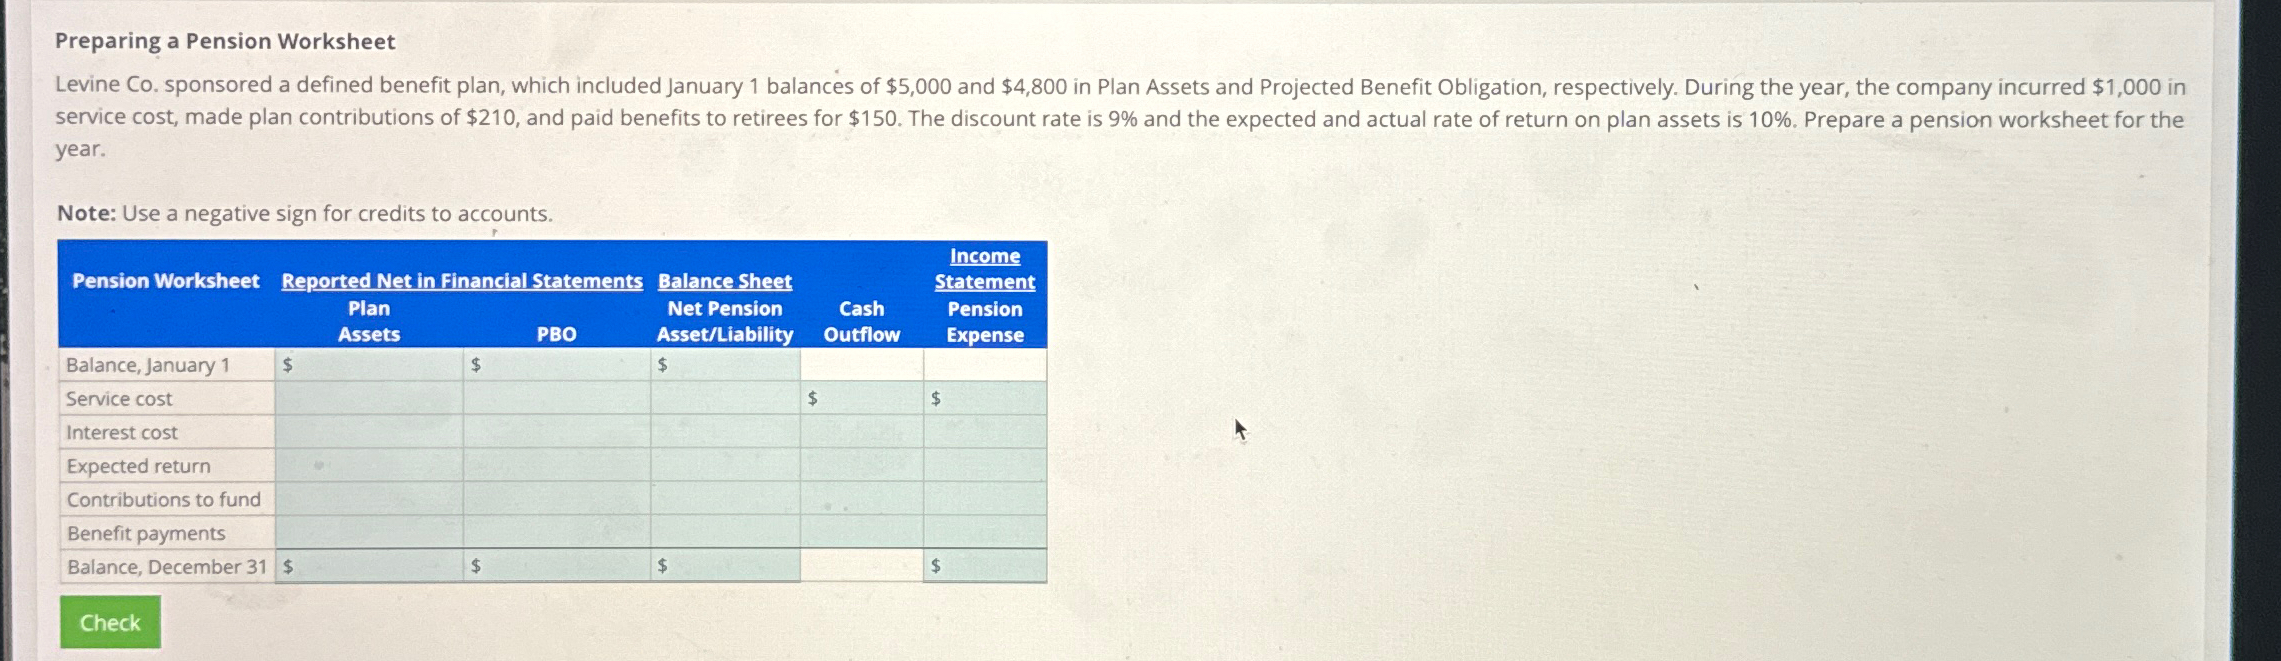Click the Check button to submit answers
The height and width of the screenshot is (661, 2281).
110,622
